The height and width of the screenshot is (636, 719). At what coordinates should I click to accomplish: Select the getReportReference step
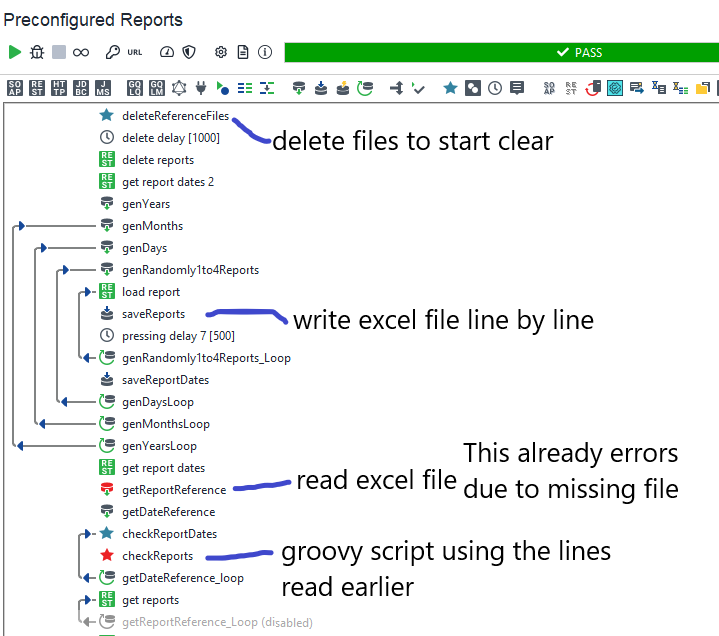[x=174, y=490]
